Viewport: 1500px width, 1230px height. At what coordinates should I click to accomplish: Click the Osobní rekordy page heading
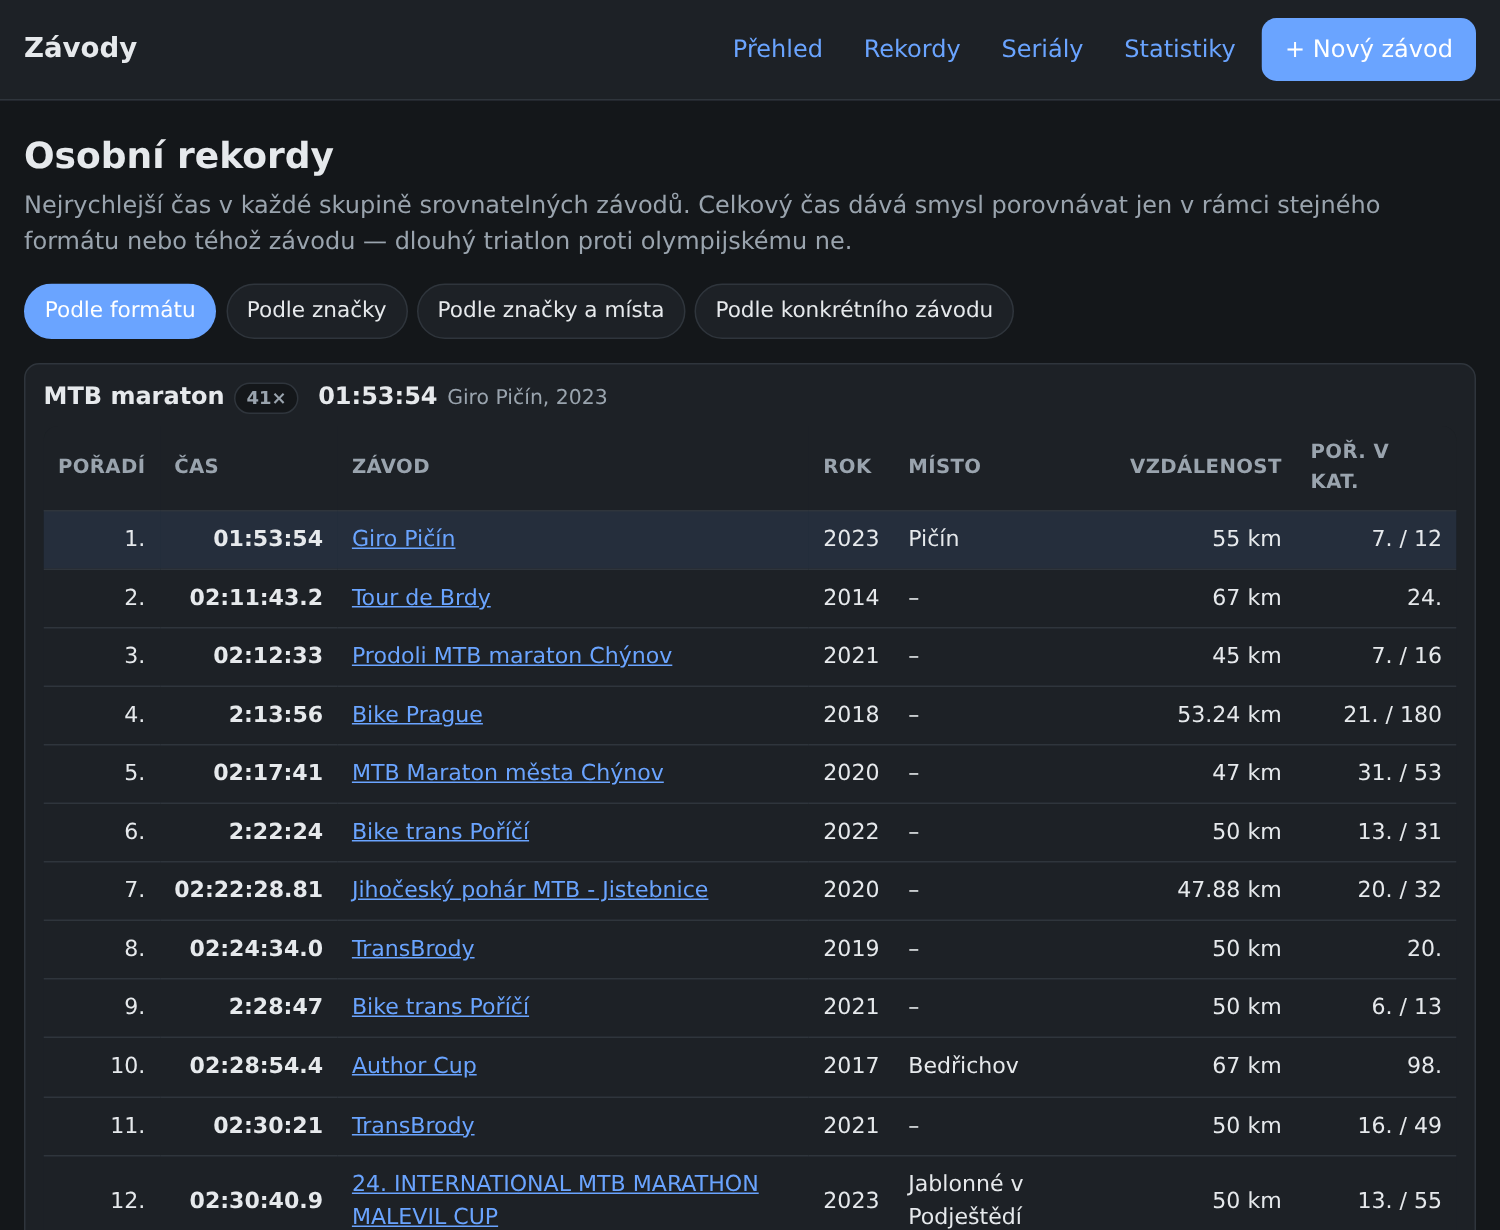pos(179,156)
